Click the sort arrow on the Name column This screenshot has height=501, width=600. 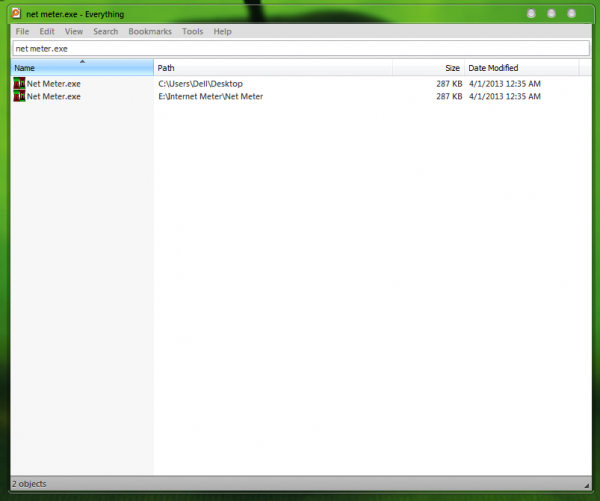point(82,62)
